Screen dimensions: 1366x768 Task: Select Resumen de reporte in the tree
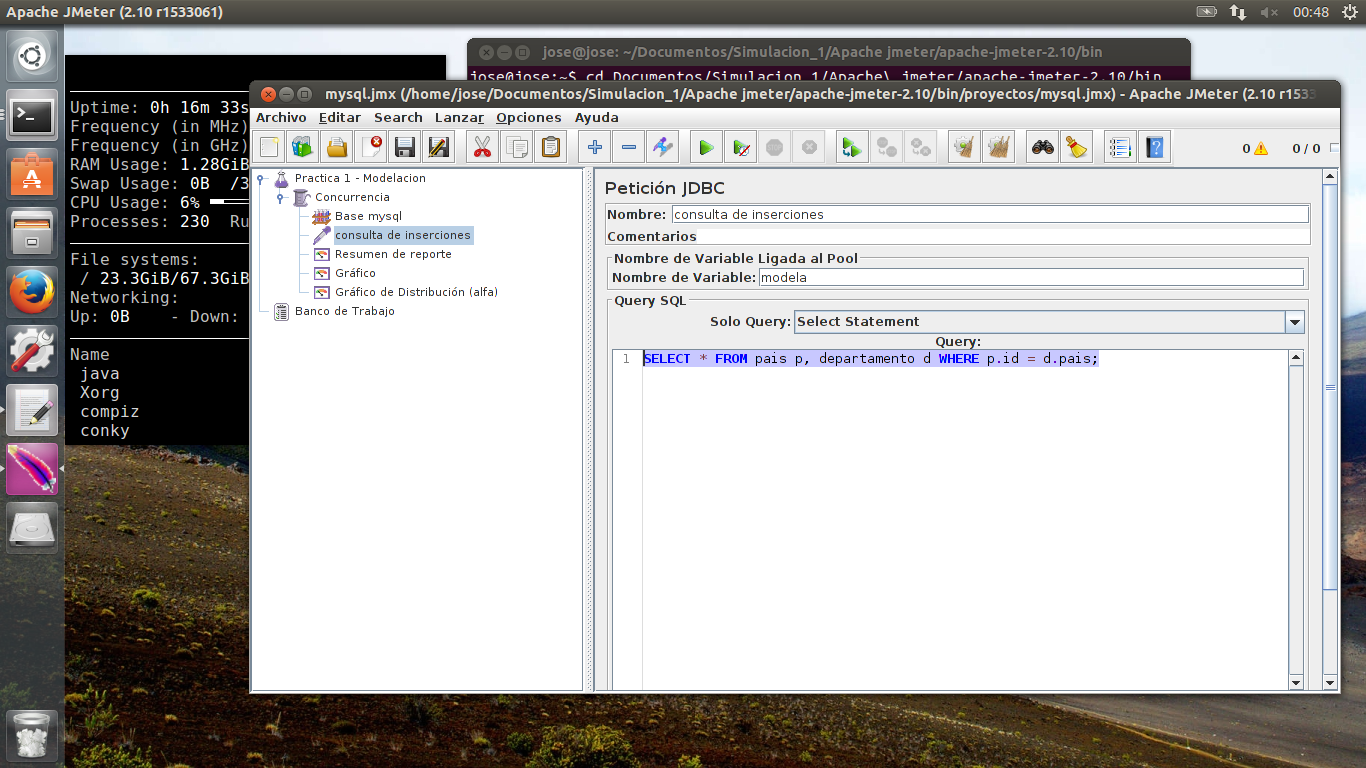392,254
